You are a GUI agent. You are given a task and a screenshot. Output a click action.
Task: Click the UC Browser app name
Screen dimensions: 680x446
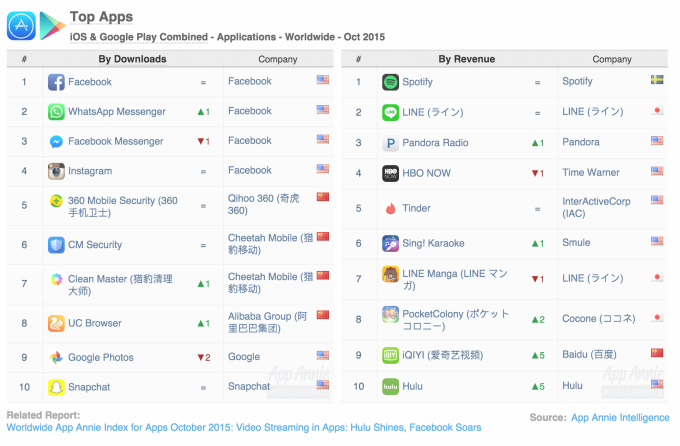point(95,324)
